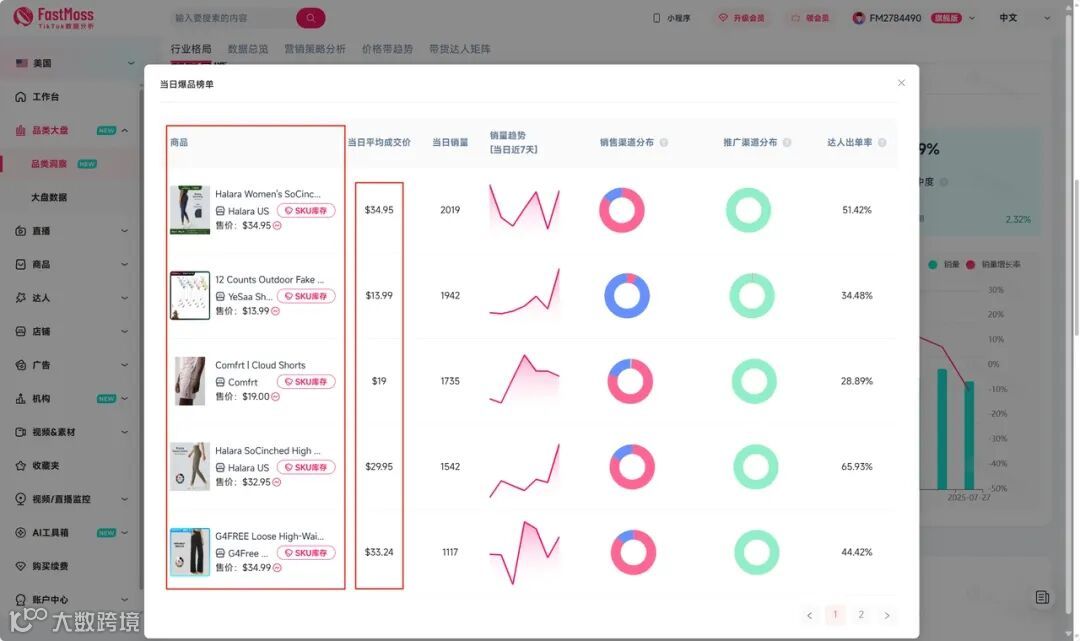Open Halara SoCinched High product thumbnail
The image size is (1080, 641).
[x=190, y=466]
